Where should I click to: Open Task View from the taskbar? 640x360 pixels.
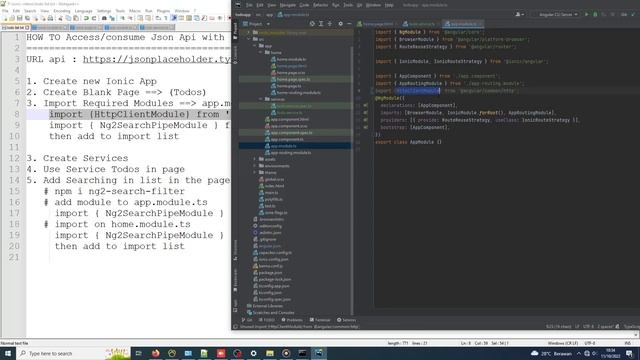point(139,353)
